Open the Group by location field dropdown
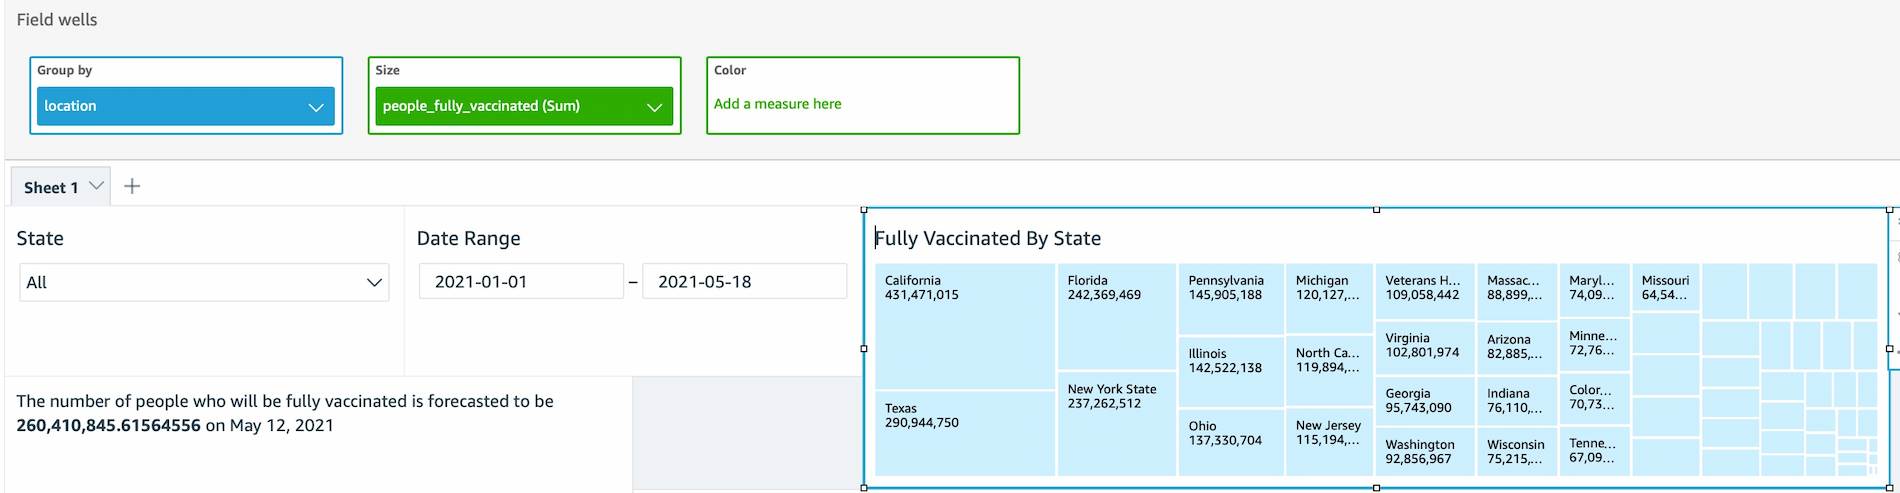The height and width of the screenshot is (493, 1900). (x=316, y=107)
